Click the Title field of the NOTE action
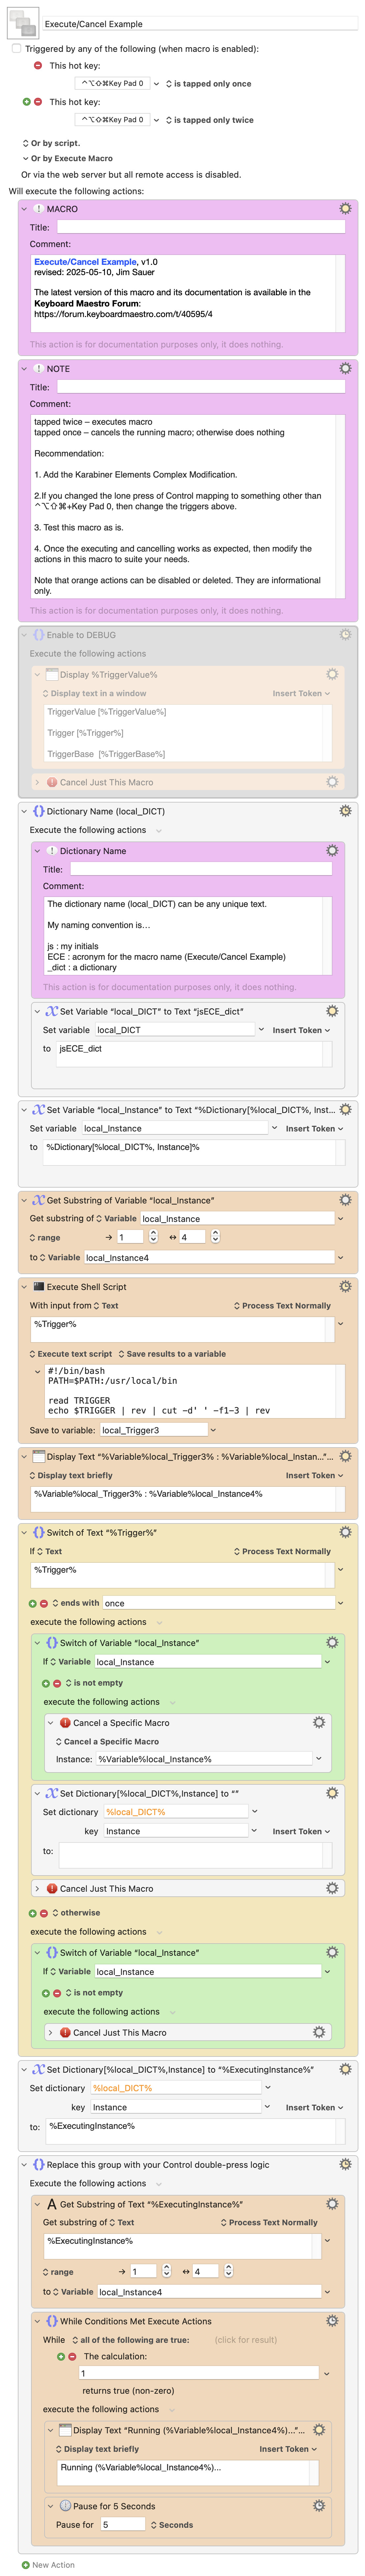 pyautogui.click(x=201, y=387)
